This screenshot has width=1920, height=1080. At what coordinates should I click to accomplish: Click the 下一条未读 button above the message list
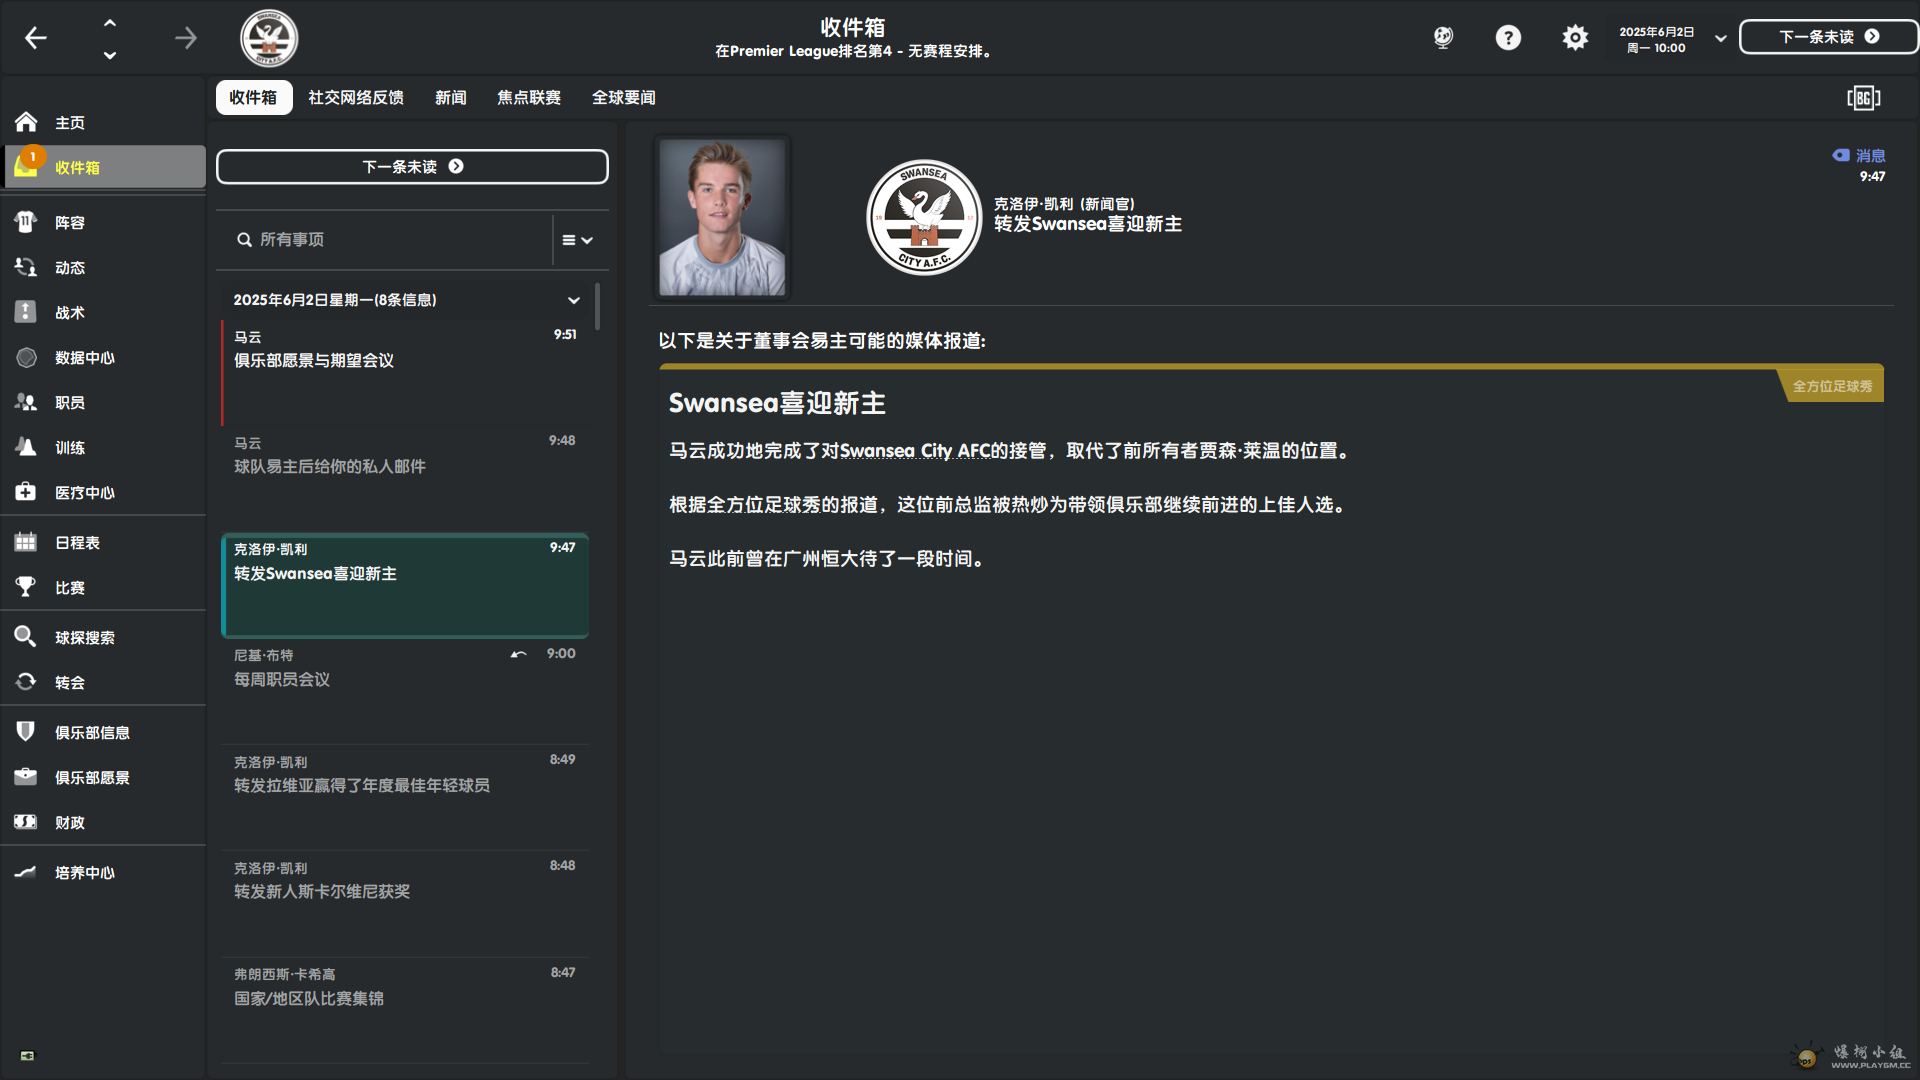tap(412, 167)
